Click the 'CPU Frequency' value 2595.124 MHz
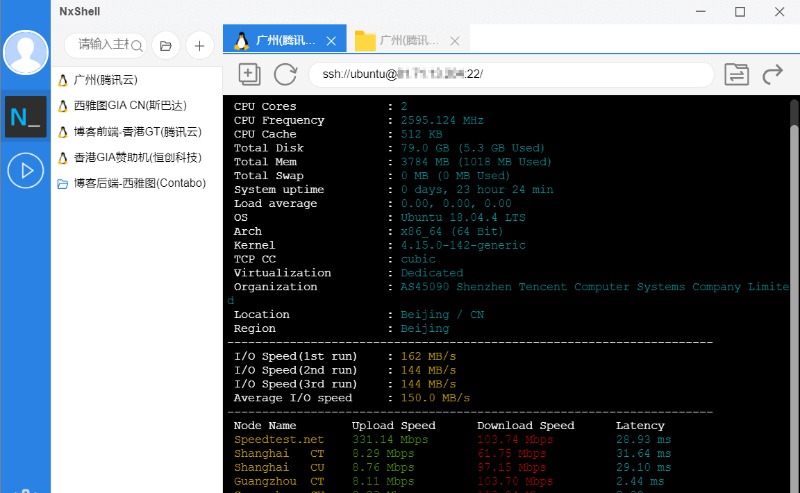The height and width of the screenshot is (493, 800). pos(442,120)
